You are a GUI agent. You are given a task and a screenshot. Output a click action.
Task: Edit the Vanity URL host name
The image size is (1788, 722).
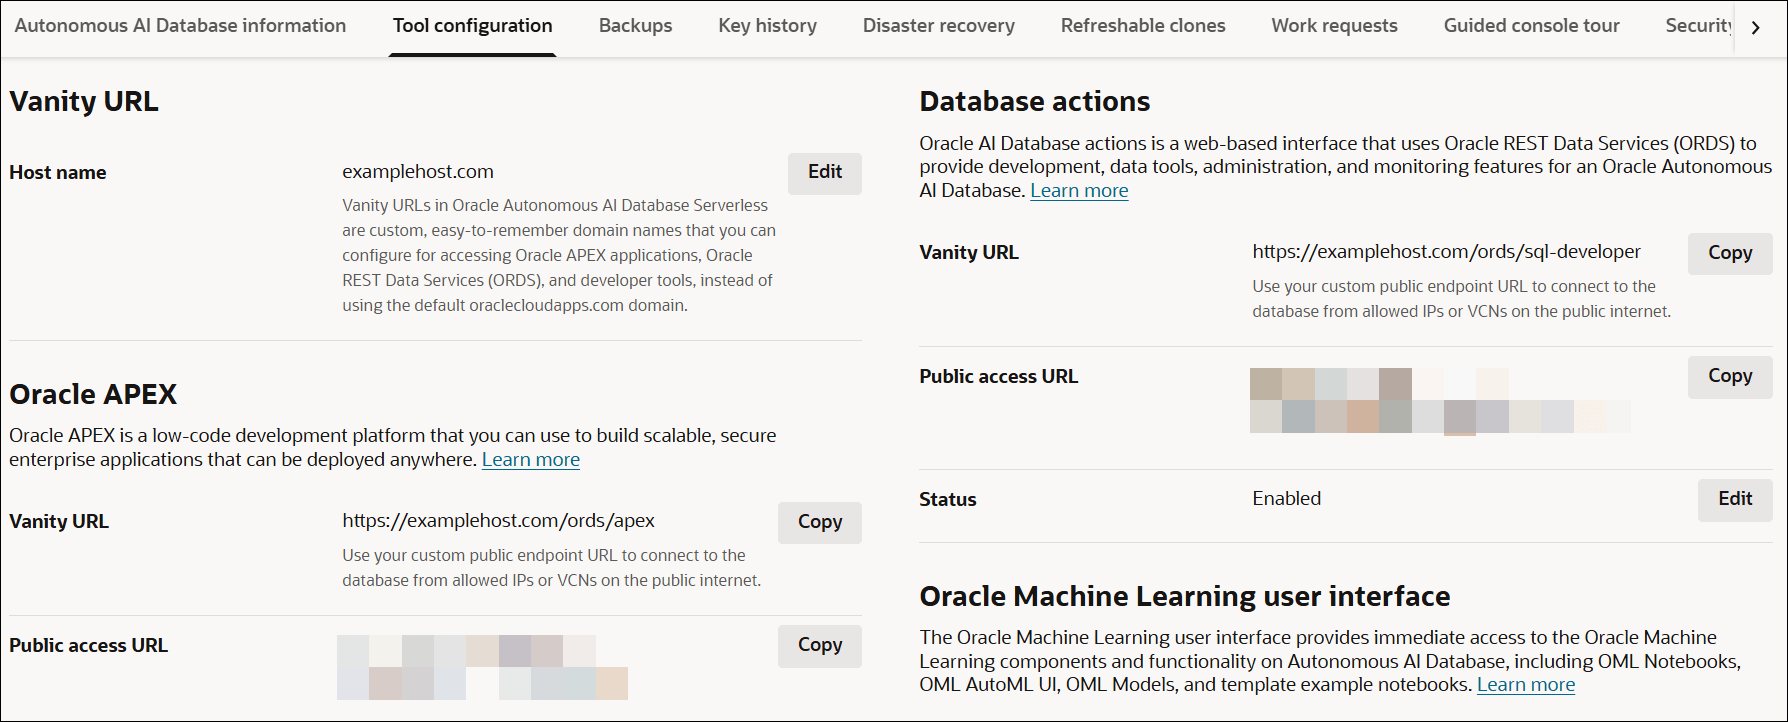click(x=824, y=172)
